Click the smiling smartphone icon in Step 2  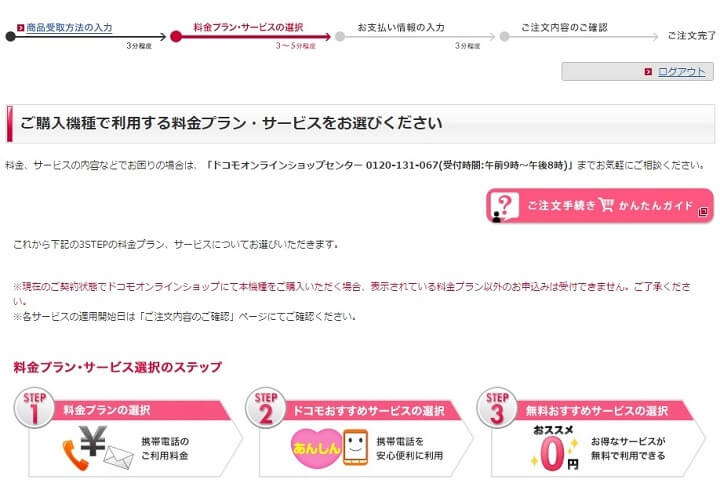[356, 447]
